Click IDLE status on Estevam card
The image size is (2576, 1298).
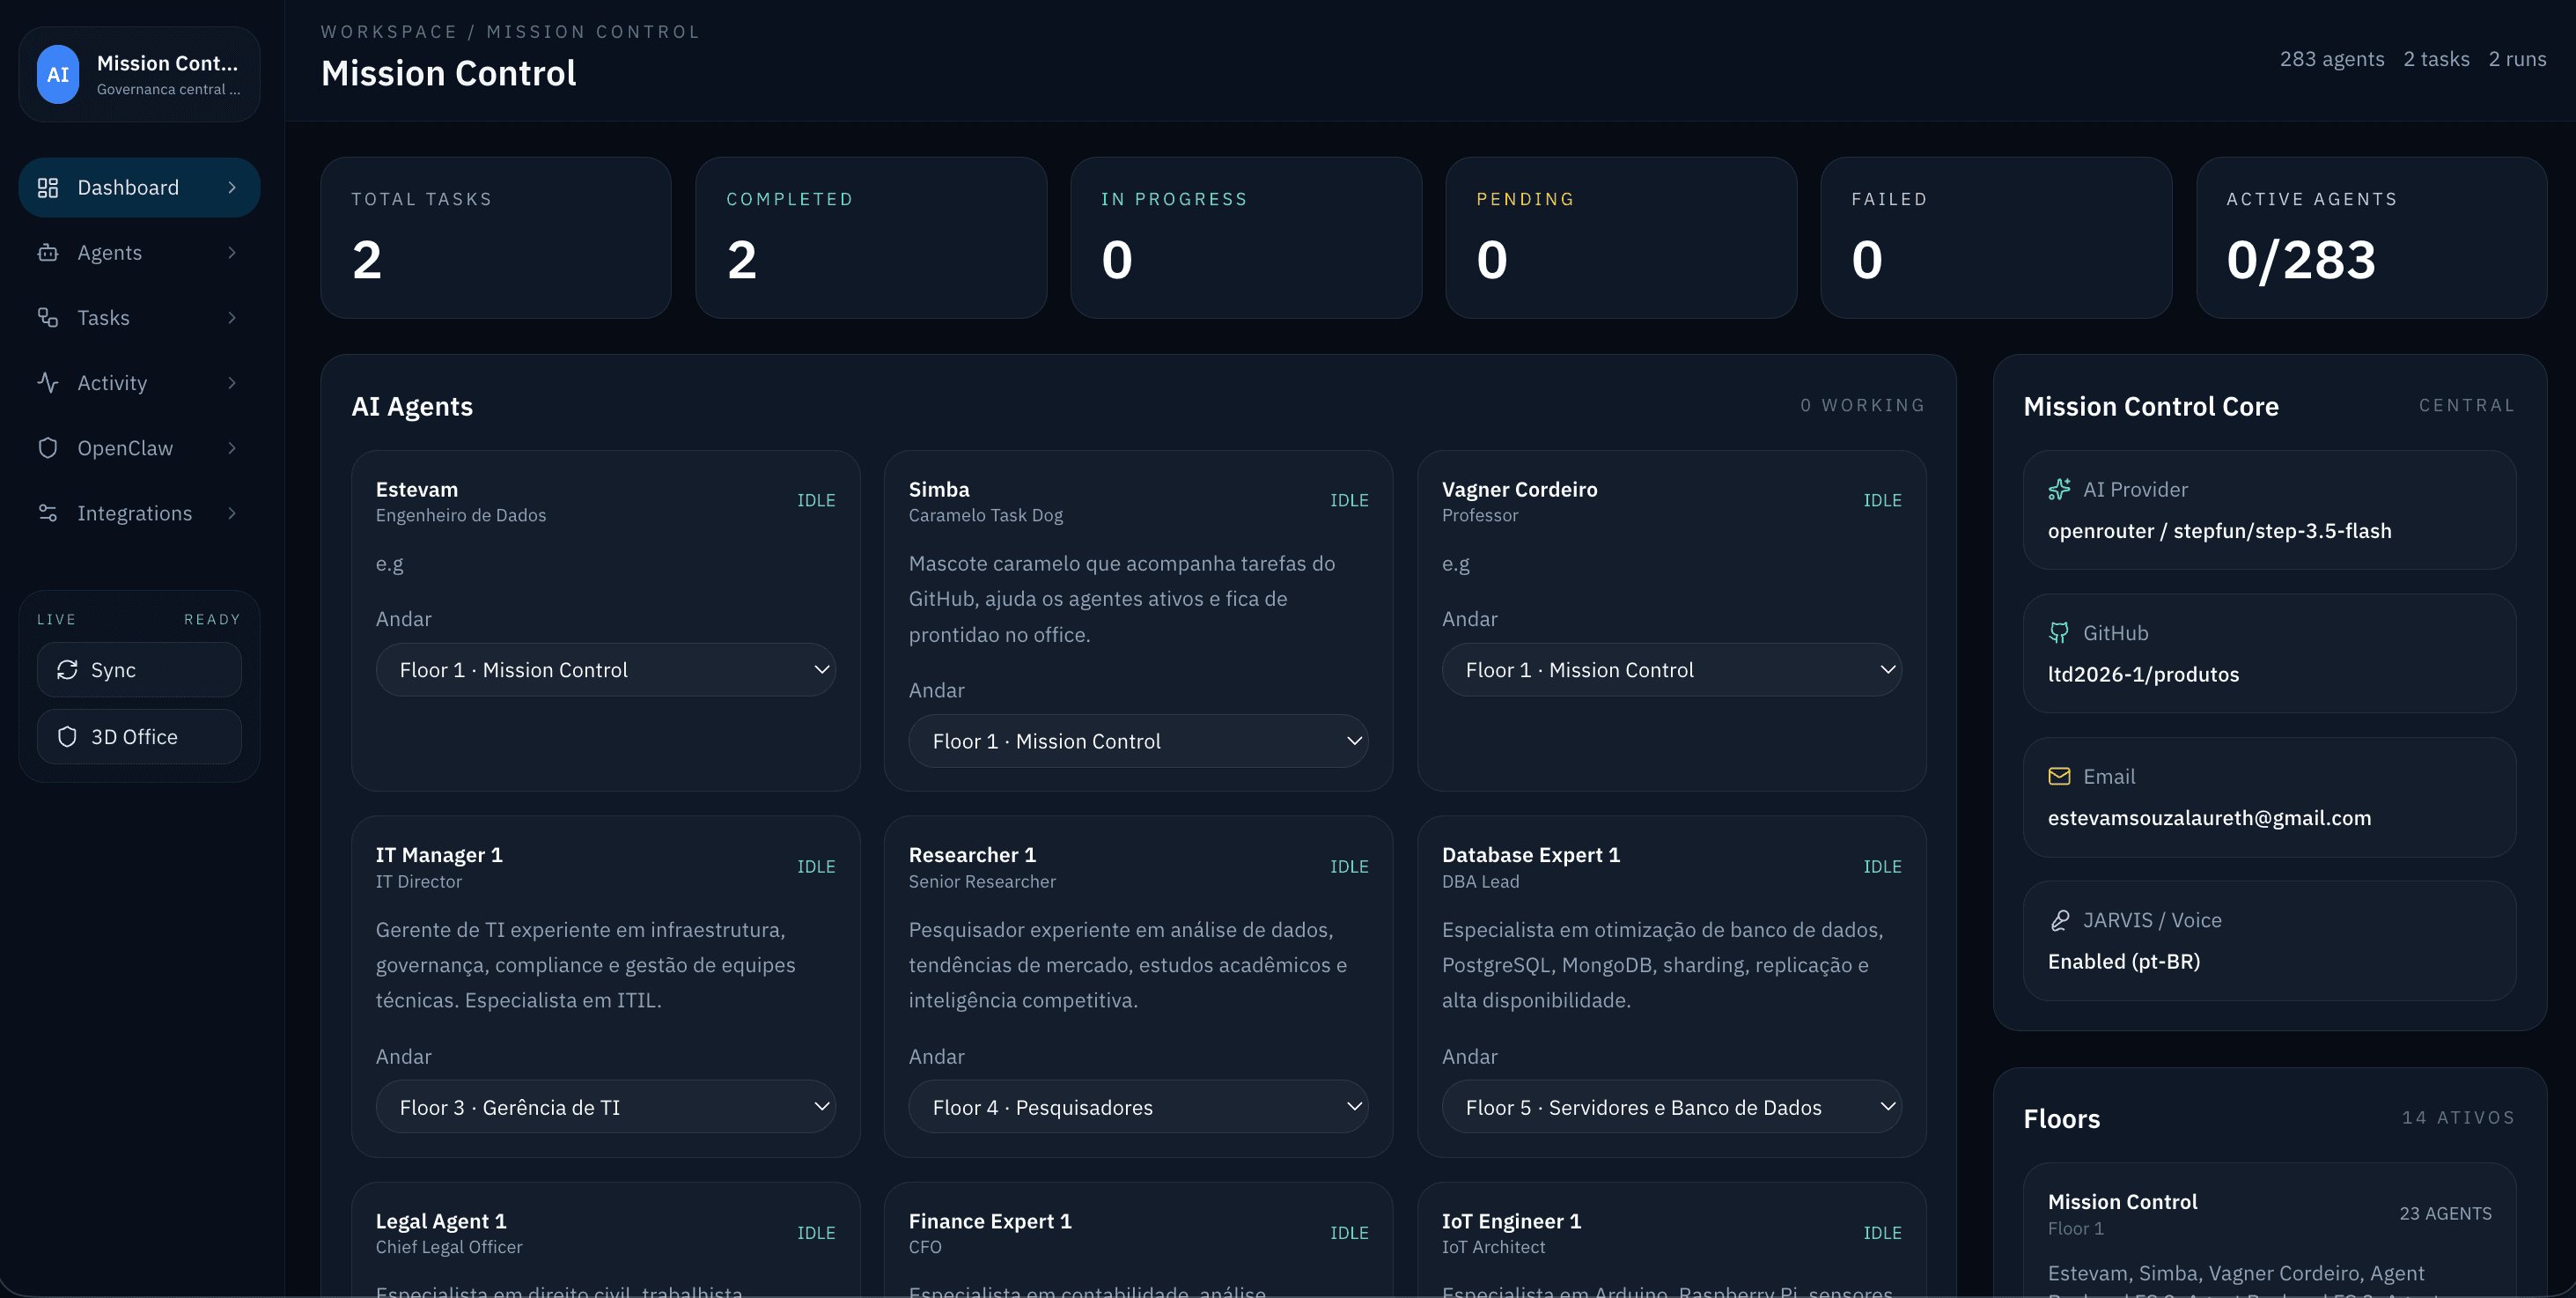(x=816, y=500)
